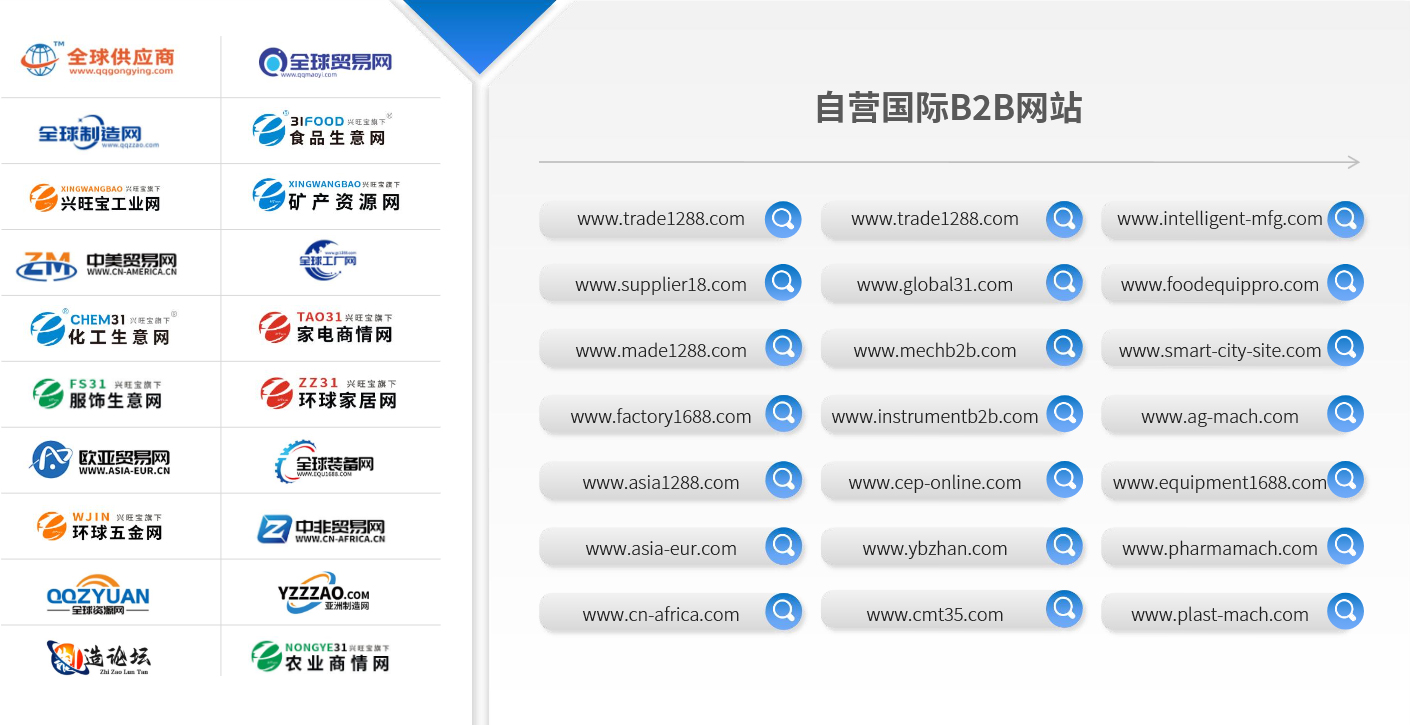Open the www.global31.com link
Screen dimensions: 1410x725
click(x=935, y=284)
